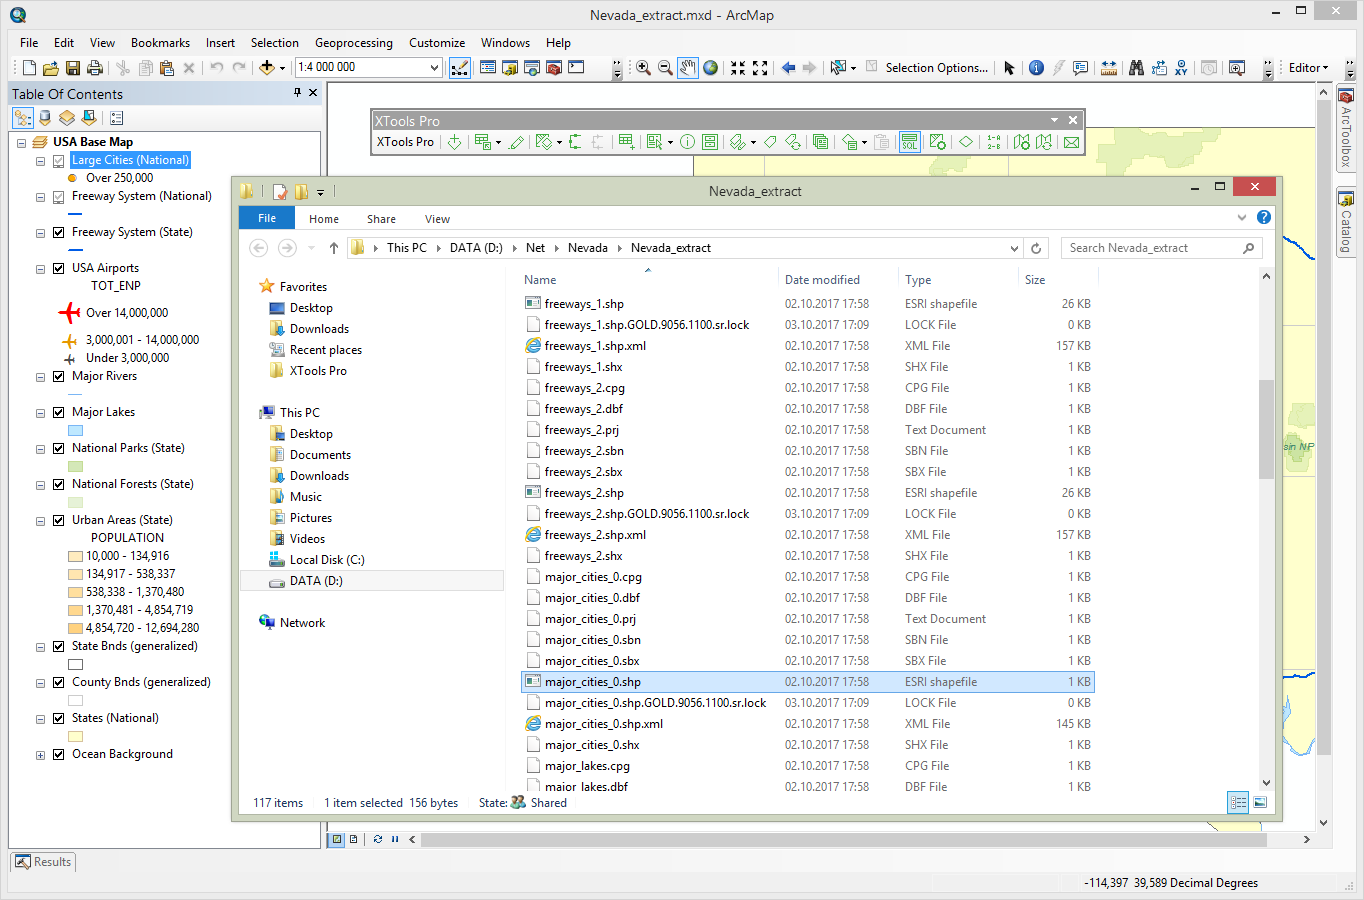Screen dimensions: 1364x900
Task: Open the Results tab at bottom
Action: [44, 862]
